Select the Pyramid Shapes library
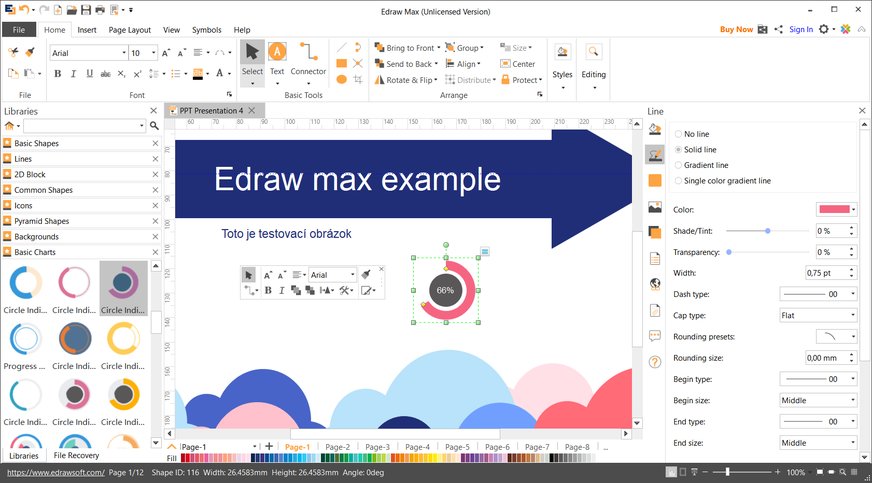This screenshot has height=483, width=872. 42,221
